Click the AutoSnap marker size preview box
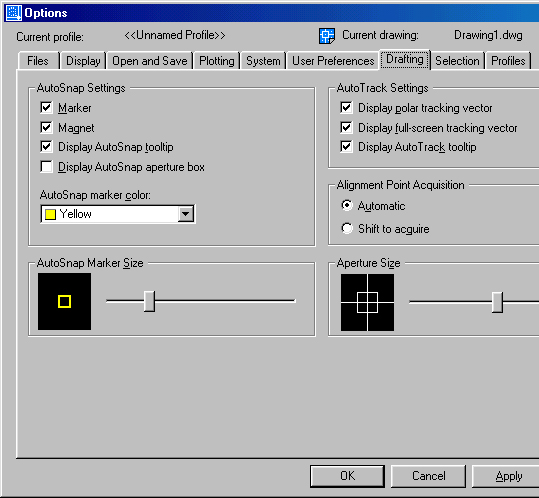Viewport: 539px width, 498px height. tap(65, 301)
